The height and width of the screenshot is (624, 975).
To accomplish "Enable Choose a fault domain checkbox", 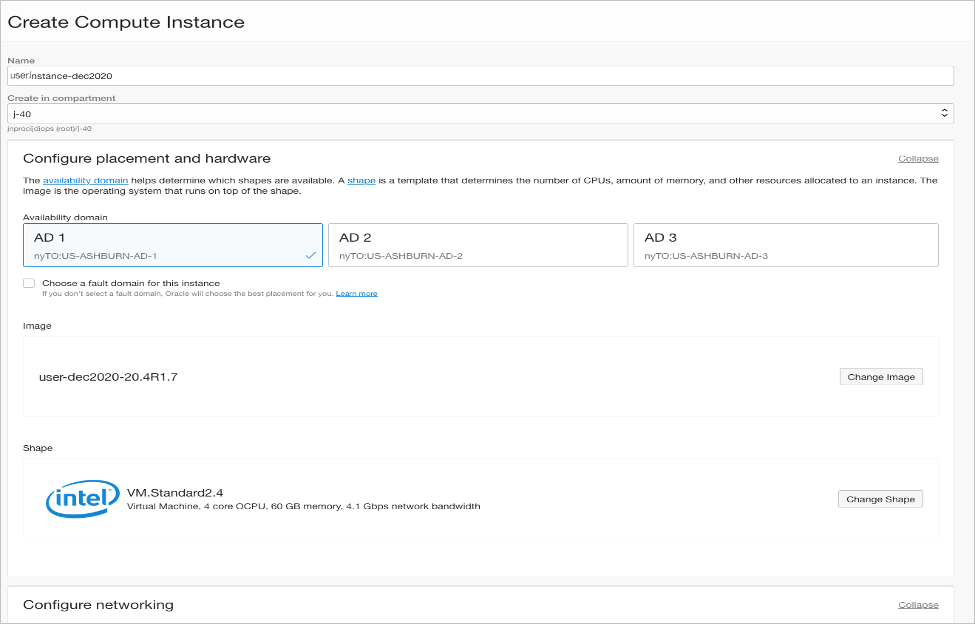I will click(29, 283).
